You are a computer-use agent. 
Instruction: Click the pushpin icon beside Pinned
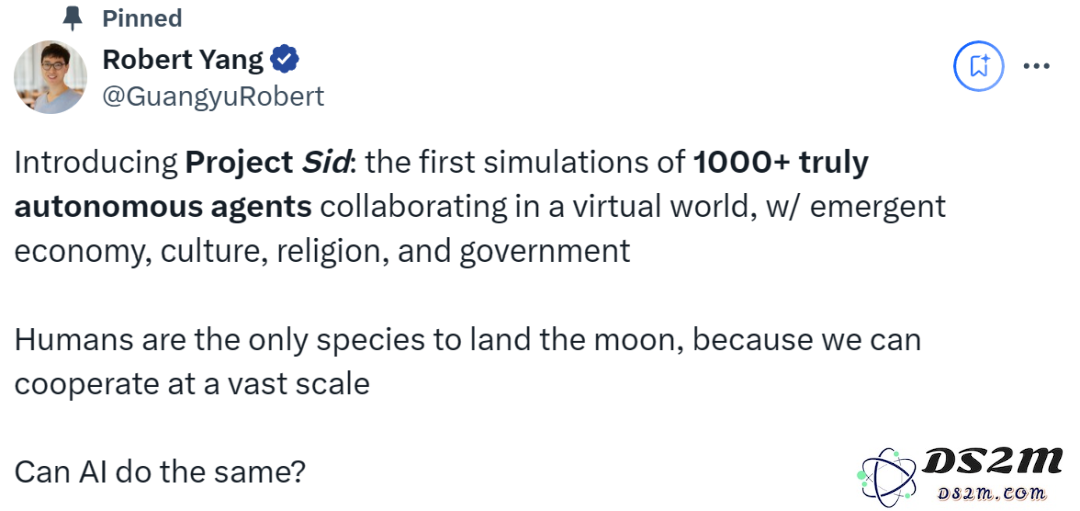coord(72,19)
